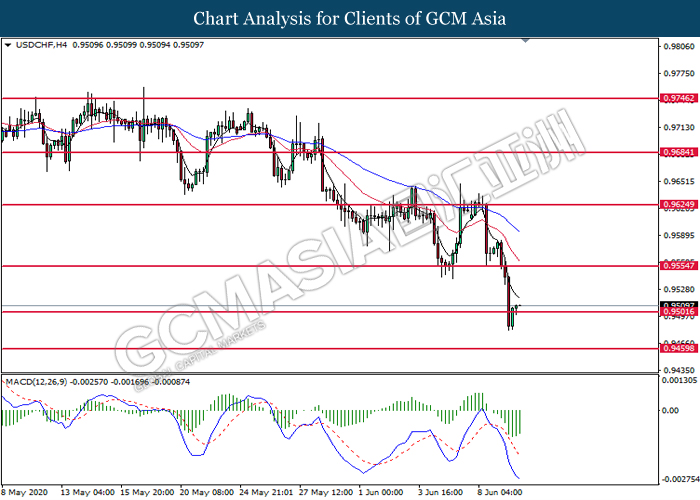
Task: Click the 8 May 2020 date label
Action: [24, 492]
